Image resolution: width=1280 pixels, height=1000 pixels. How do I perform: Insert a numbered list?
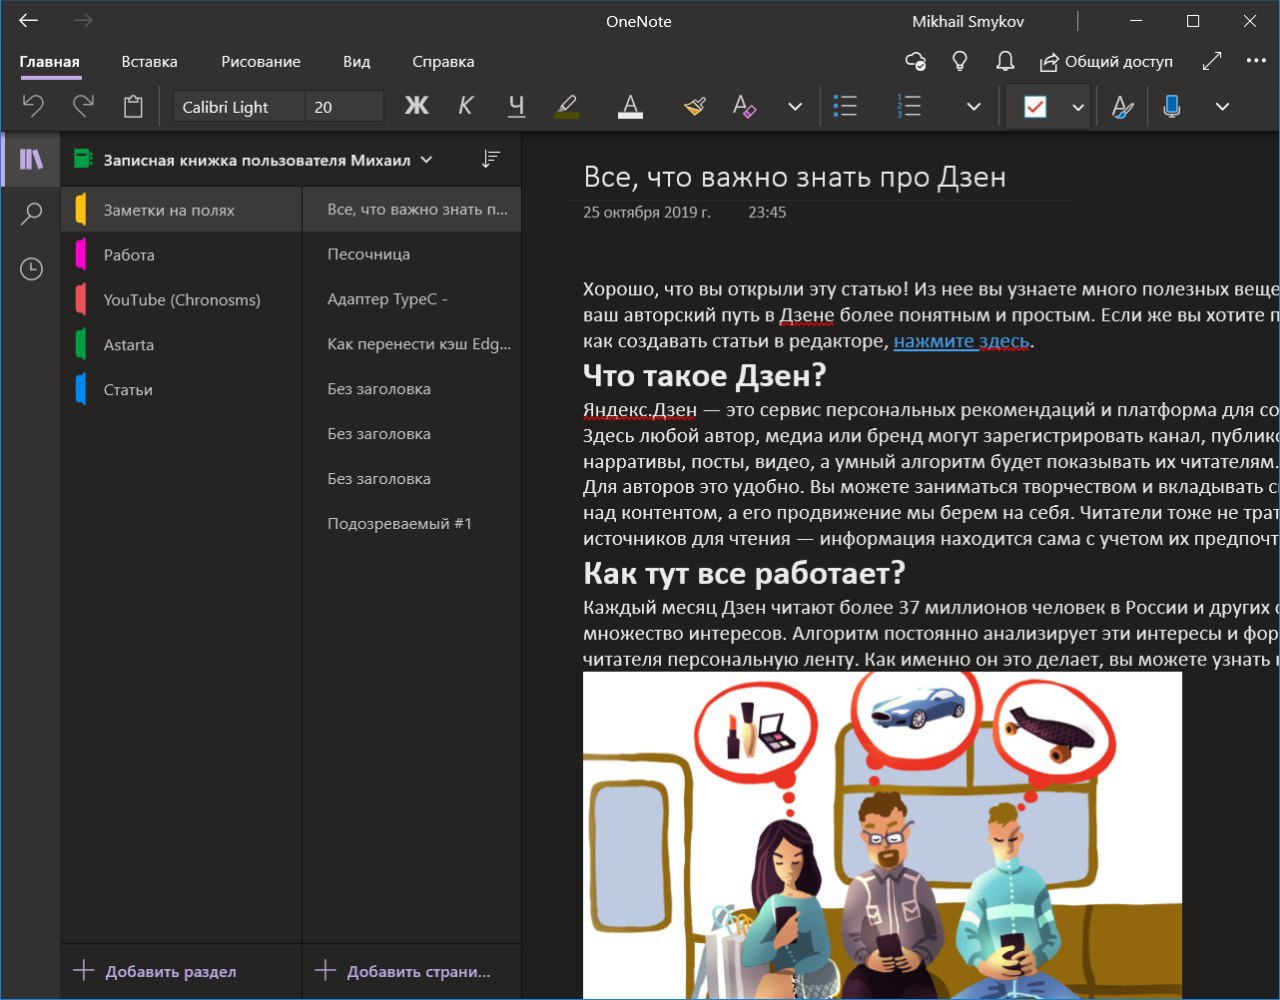(x=909, y=106)
